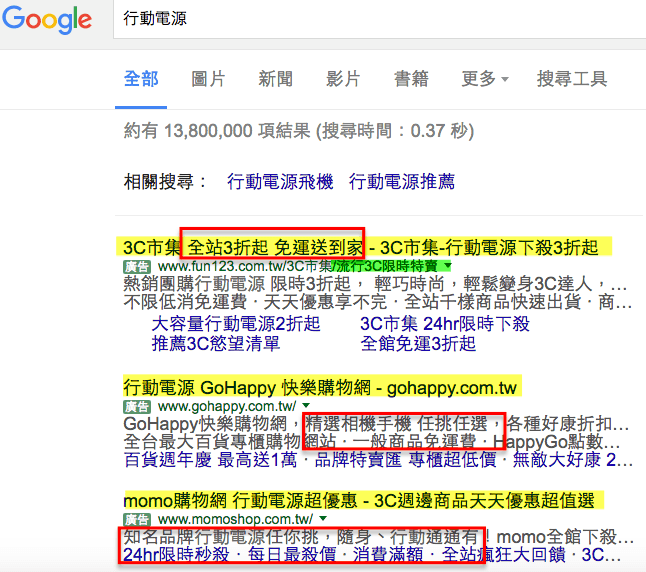Open 搜尋工具 options
The image size is (646, 572).
[572, 79]
